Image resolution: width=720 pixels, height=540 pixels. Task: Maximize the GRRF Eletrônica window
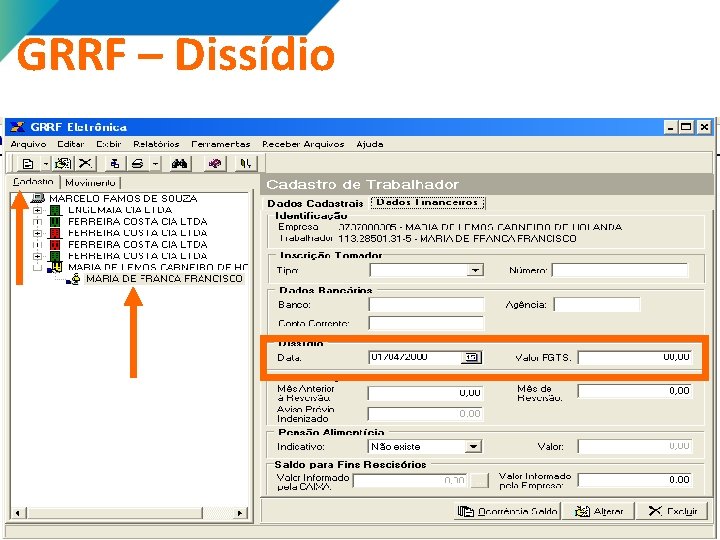tap(686, 127)
